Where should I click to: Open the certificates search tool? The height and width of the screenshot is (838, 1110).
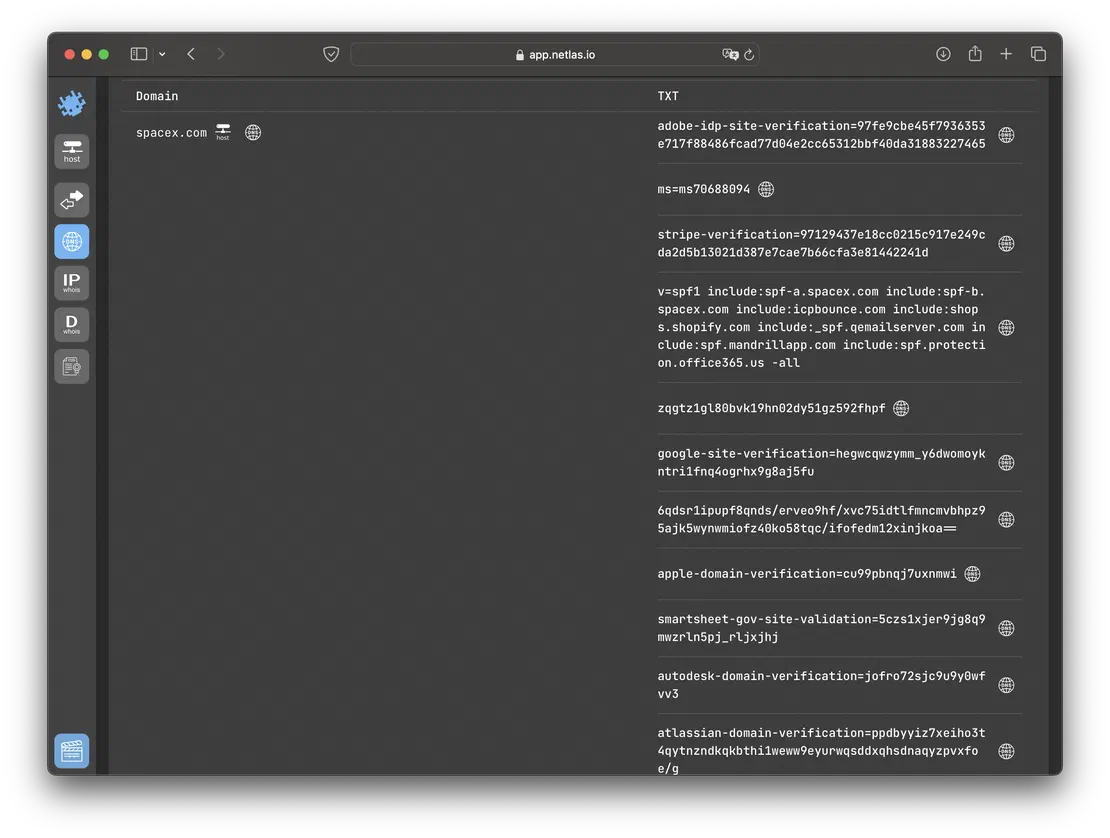[x=71, y=367]
